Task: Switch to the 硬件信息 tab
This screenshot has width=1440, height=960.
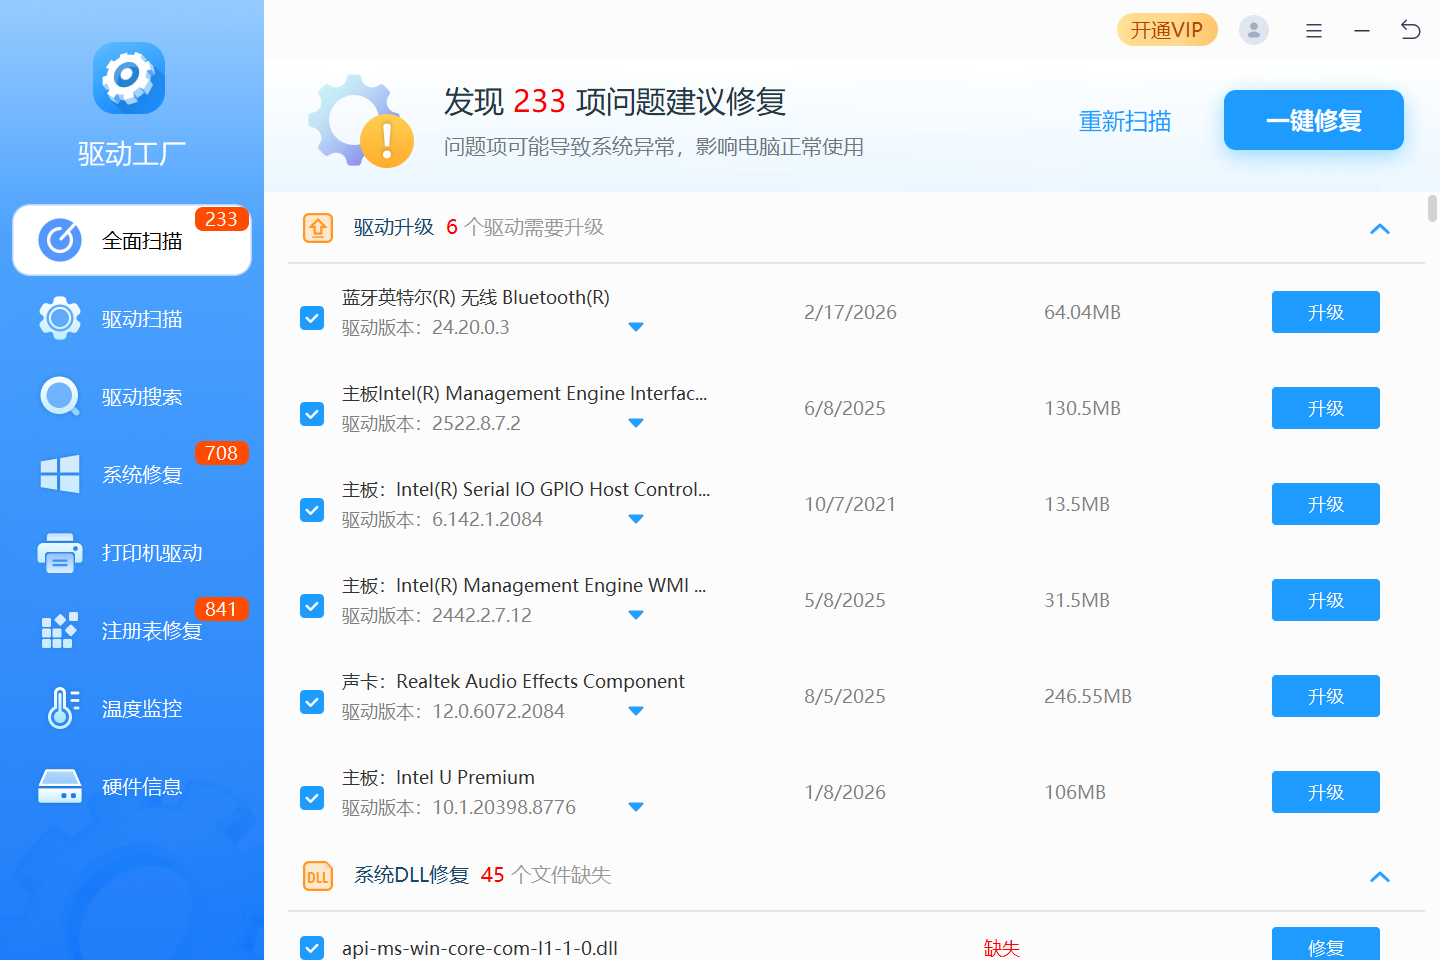Action: click(132, 786)
